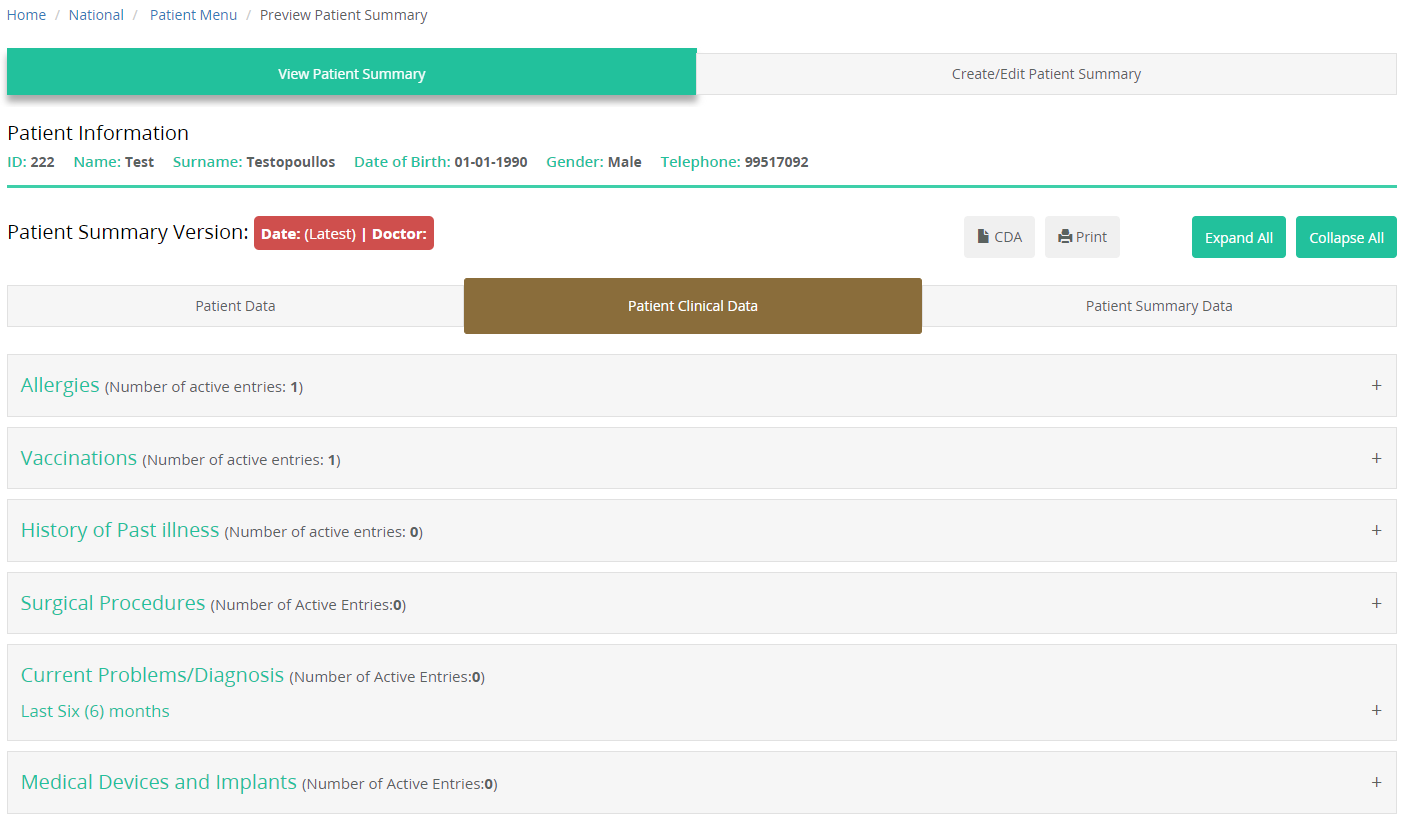Expand Surgical Procedures plus icon
The width and height of the screenshot is (1404, 816).
(1376, 603)
